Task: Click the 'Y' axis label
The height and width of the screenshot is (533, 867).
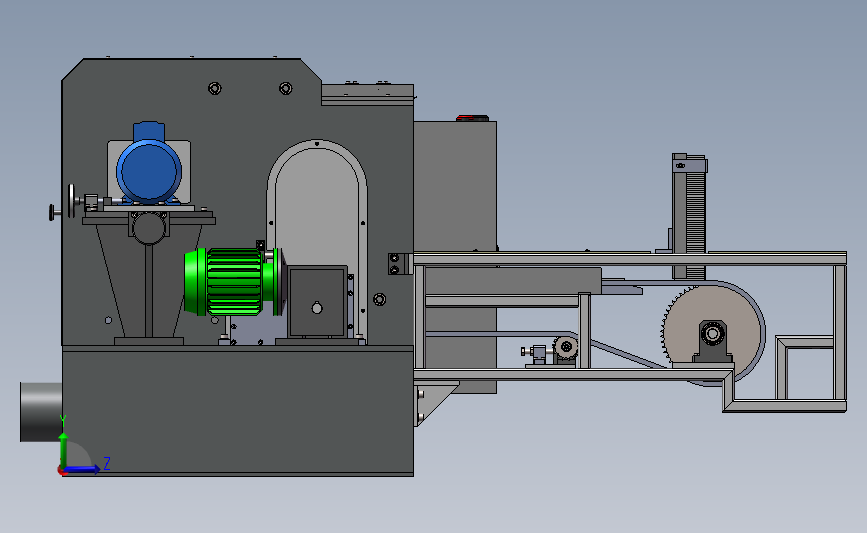Action: [63, 421]
